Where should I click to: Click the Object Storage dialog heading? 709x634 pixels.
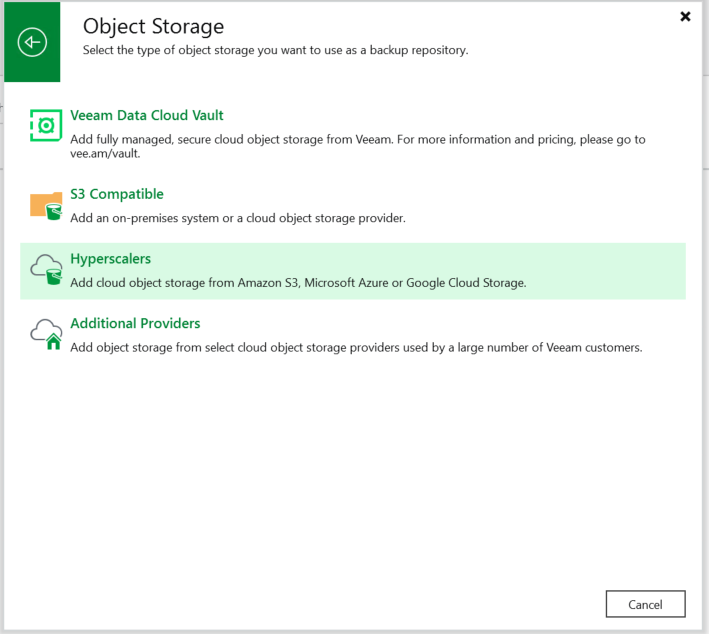[153, 26]
